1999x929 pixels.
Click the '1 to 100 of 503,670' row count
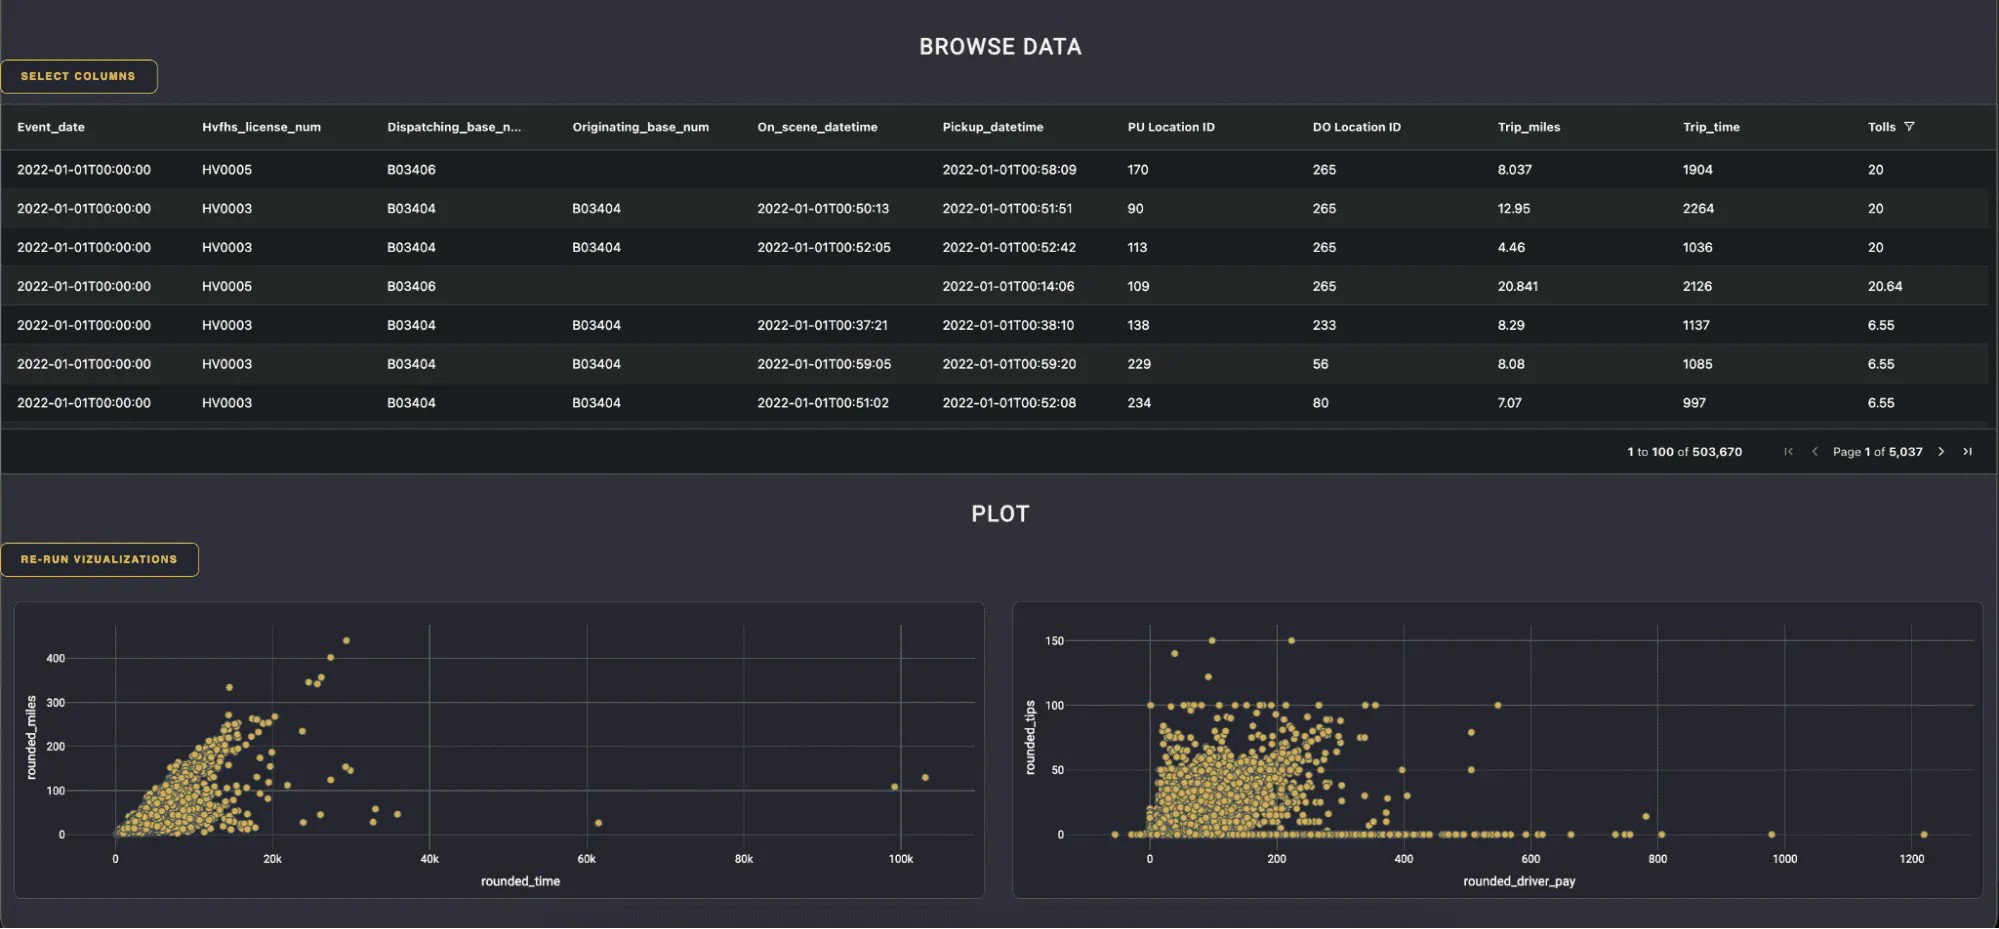point(1684,452)
